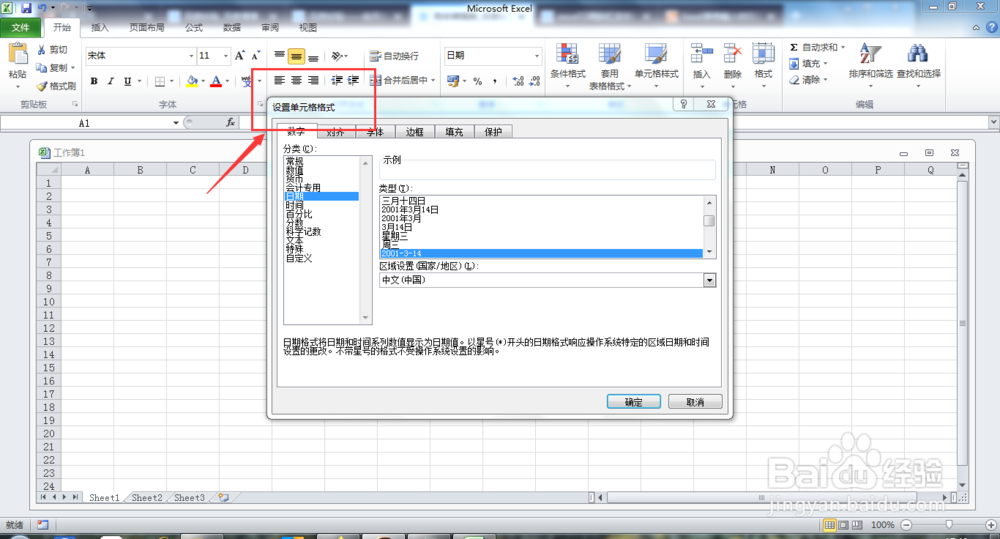This screenshot has height=539, width=1000.
Task: Open the Clear (清除) dropdown
Action: (x=808, y=80)
